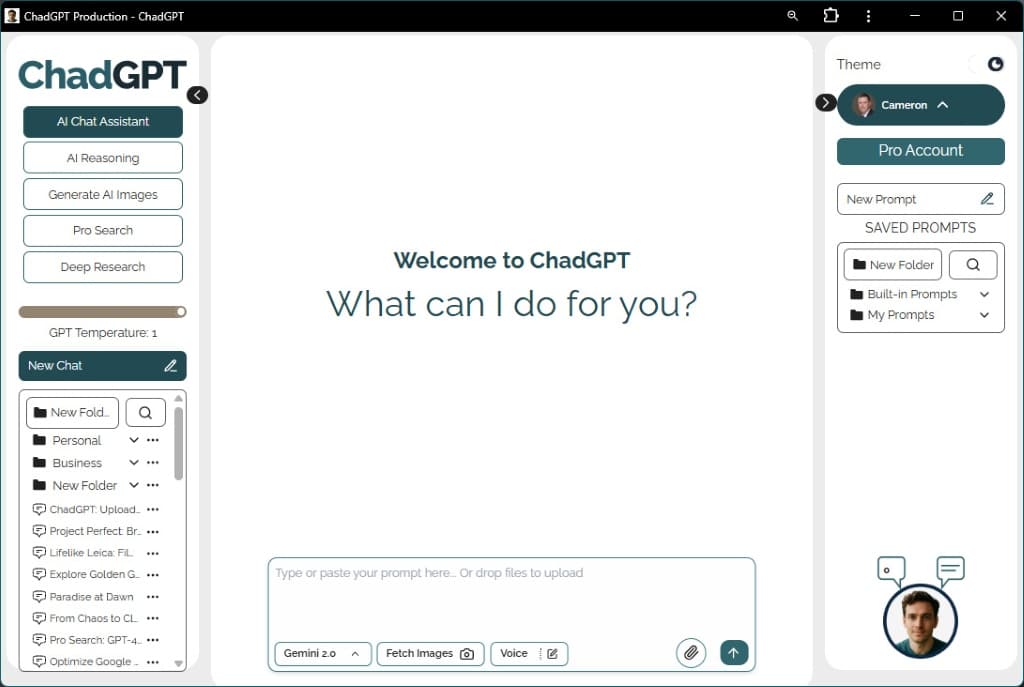
Task: Open options for New Folder folder
Action: 153,485
